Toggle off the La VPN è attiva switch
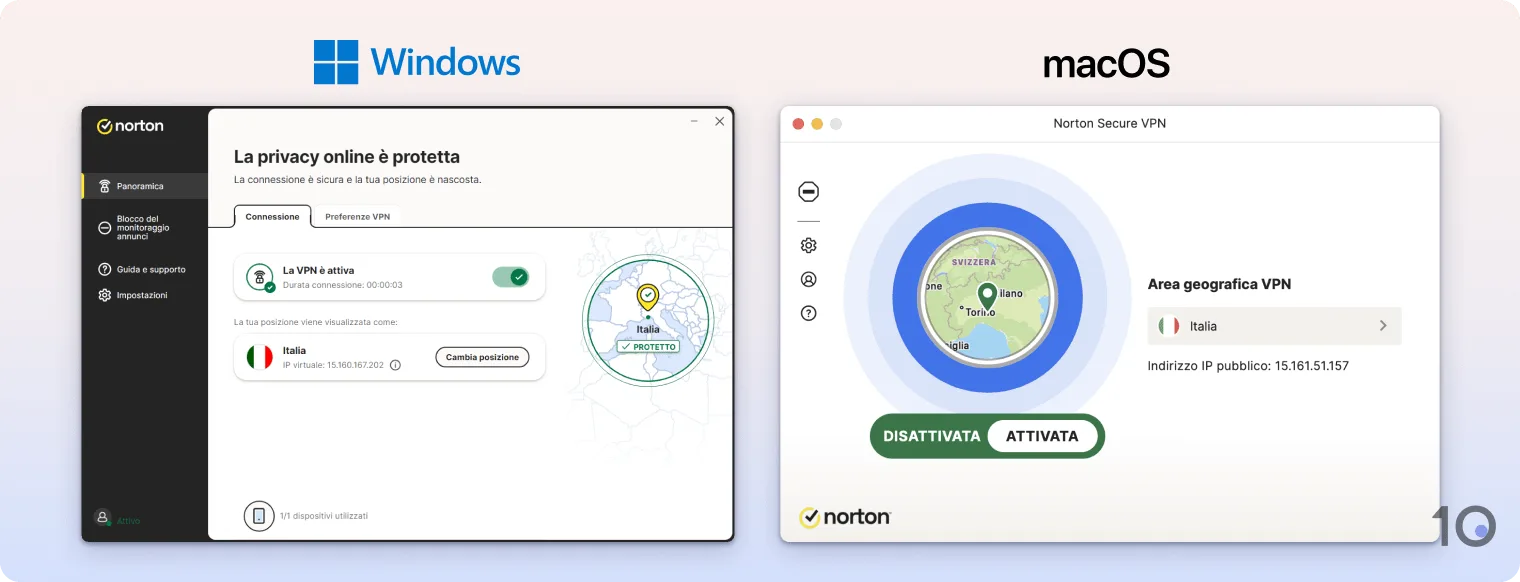Image resolution: width=1520 pixels, height=582 pixels. (510, 277)
